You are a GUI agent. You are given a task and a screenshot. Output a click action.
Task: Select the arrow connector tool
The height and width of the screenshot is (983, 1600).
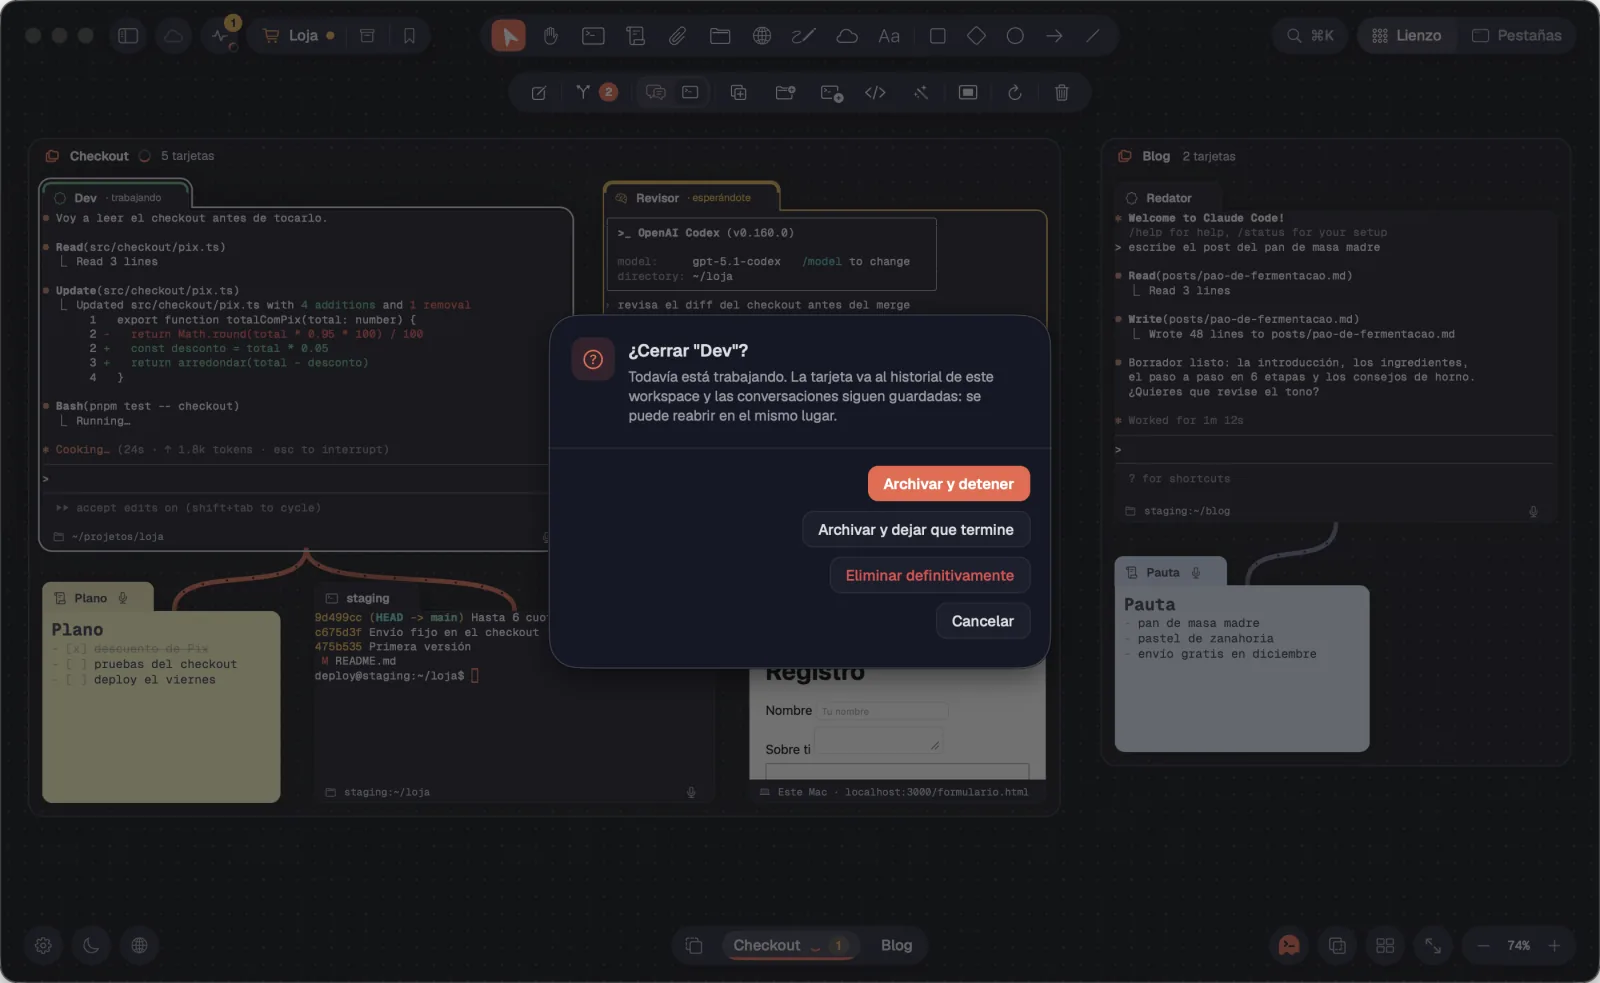1054,36
